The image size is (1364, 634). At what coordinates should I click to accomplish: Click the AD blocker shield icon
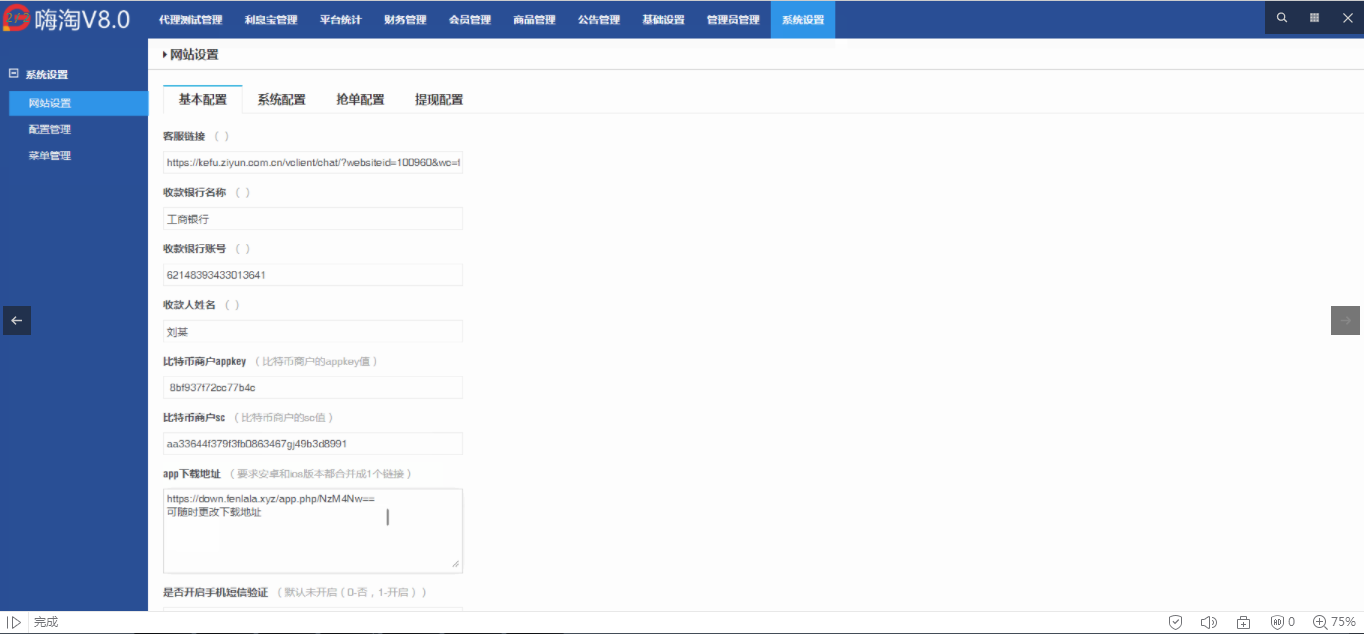coord(1277,622)
